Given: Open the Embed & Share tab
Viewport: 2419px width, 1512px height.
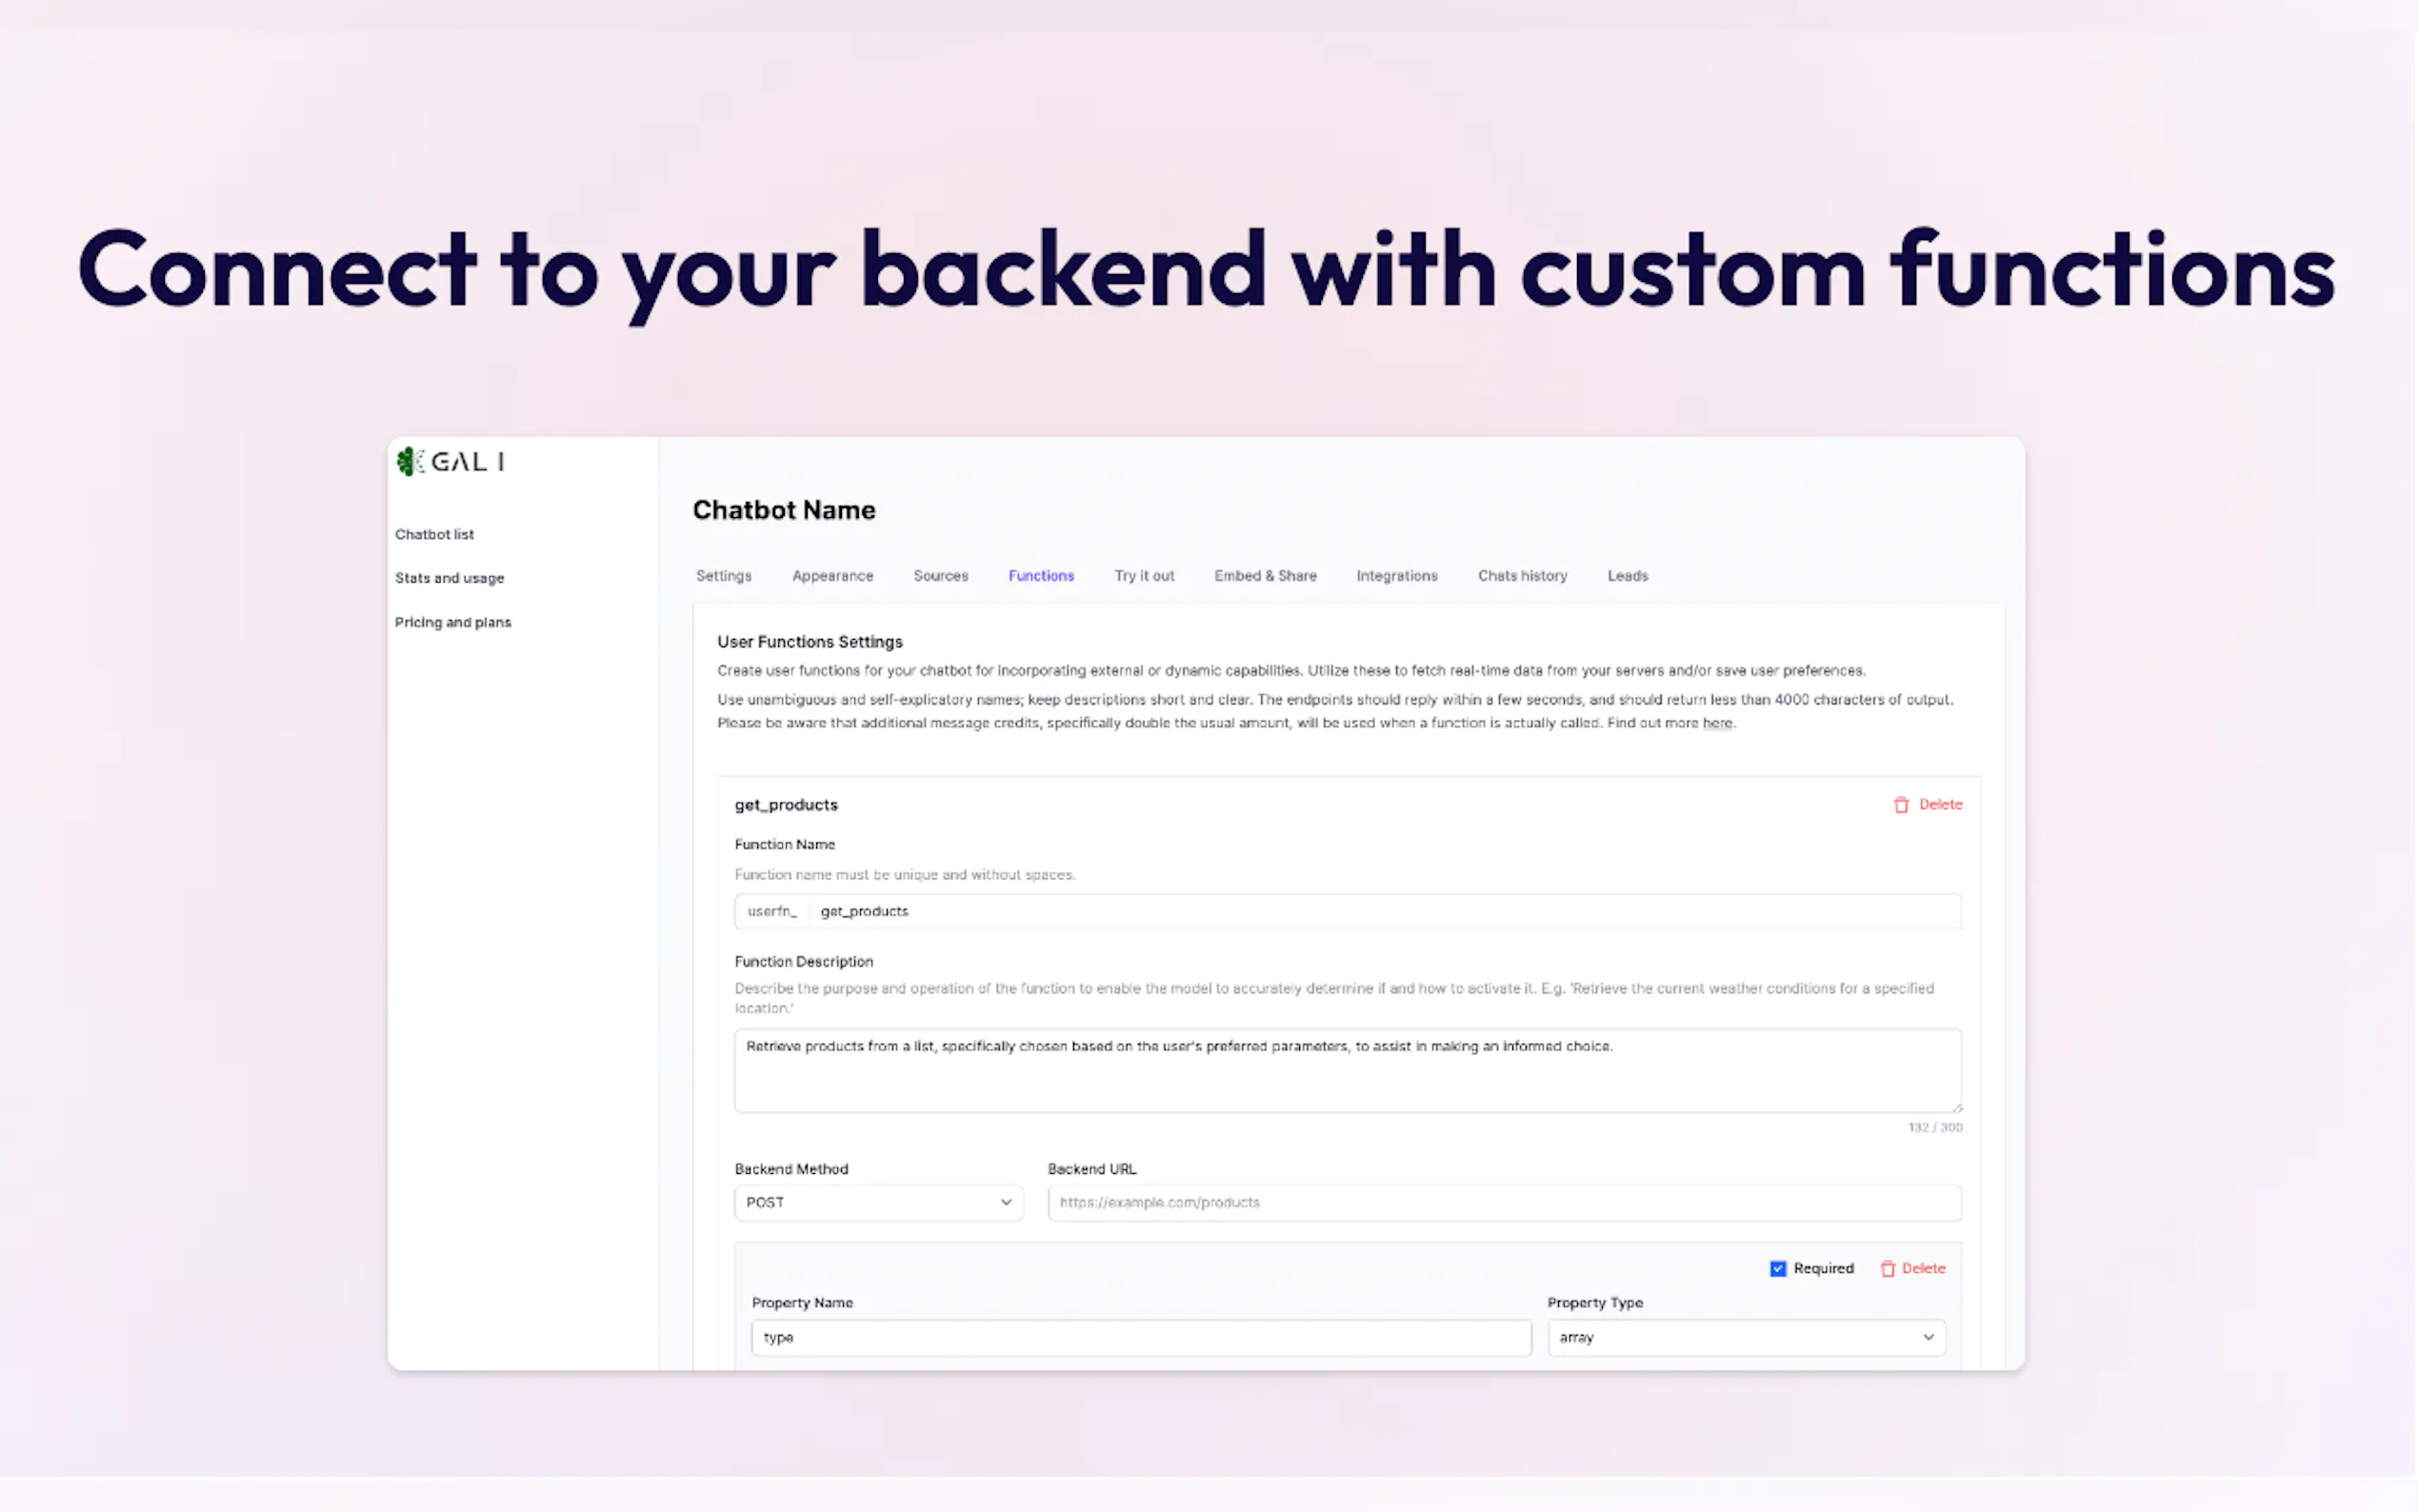Looking at the screenshot, I should click(x=1265, y=576).
